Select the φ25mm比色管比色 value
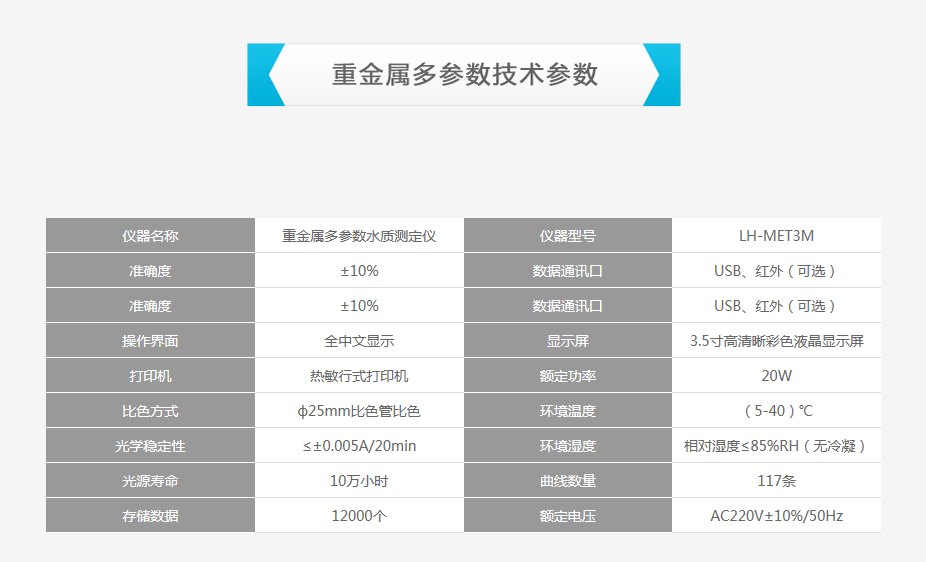The height and width of the screenshot is (562, 926). point(359,411)
